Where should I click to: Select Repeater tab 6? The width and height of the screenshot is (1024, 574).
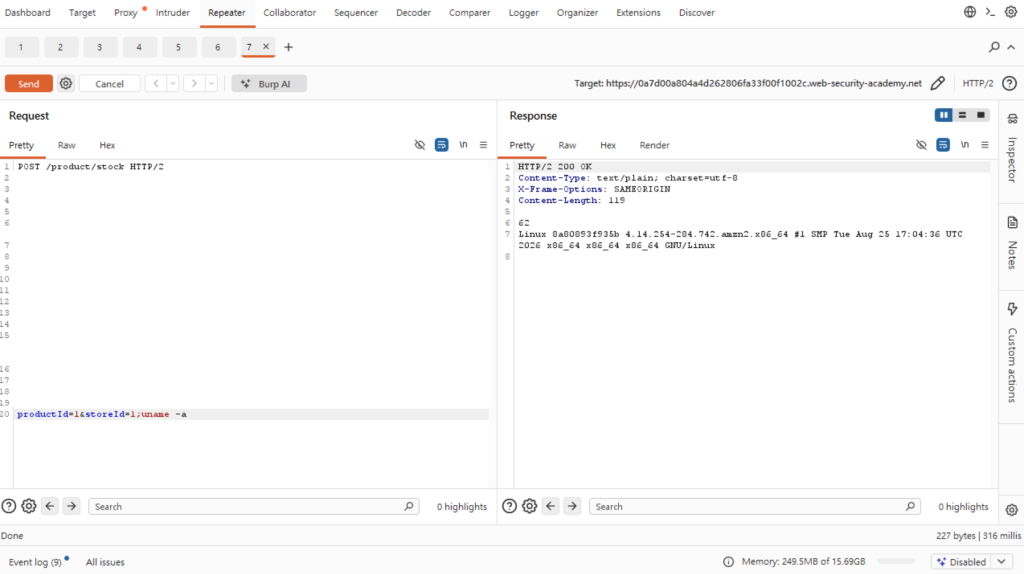tap(217, 47)
